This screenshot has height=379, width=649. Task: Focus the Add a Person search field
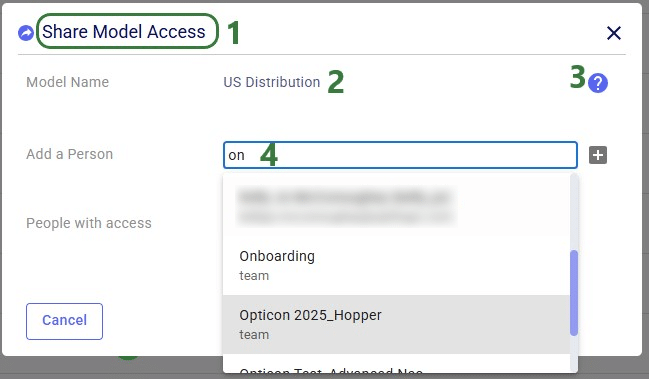tap(400, 155)
